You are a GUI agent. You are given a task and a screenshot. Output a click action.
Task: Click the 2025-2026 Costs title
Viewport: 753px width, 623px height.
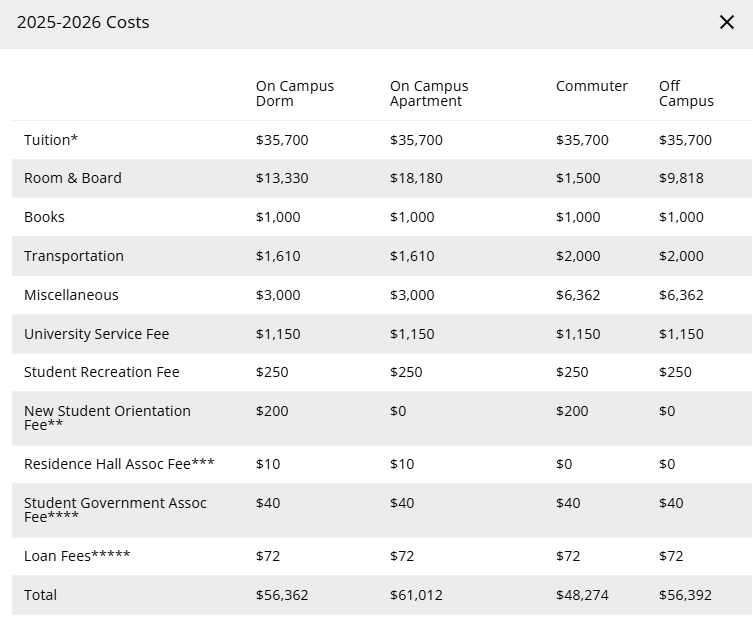(x=83, y=22)
